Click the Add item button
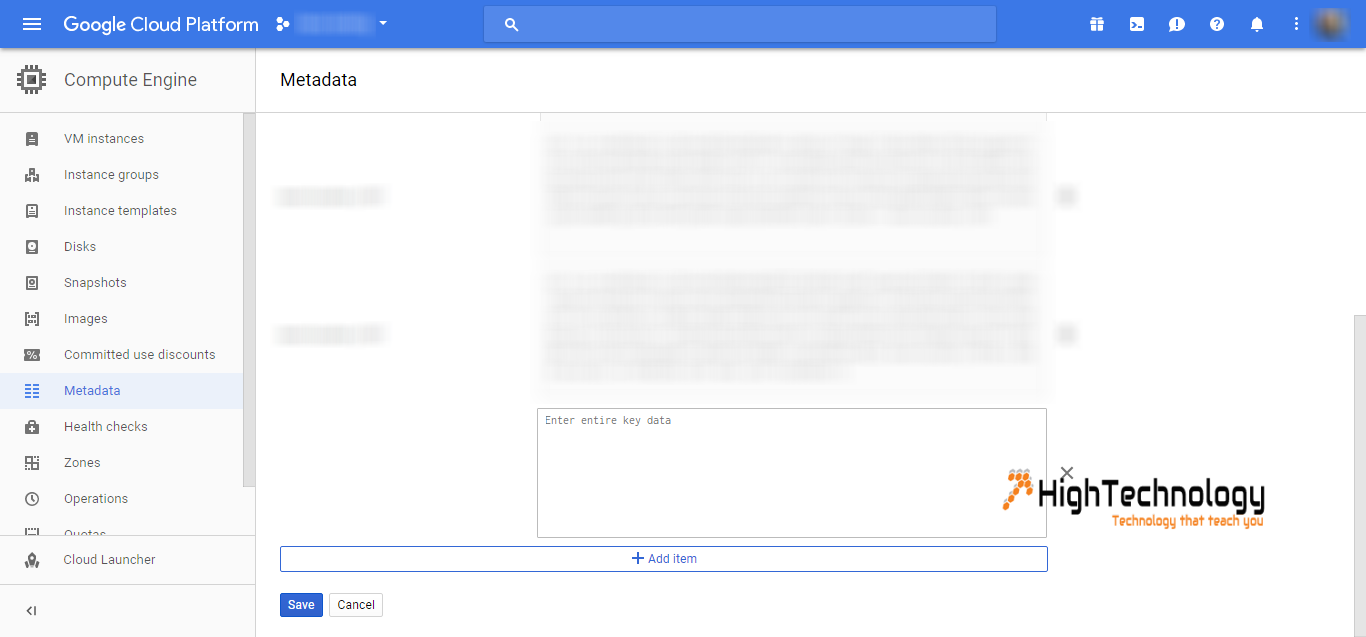 [664, 559]
